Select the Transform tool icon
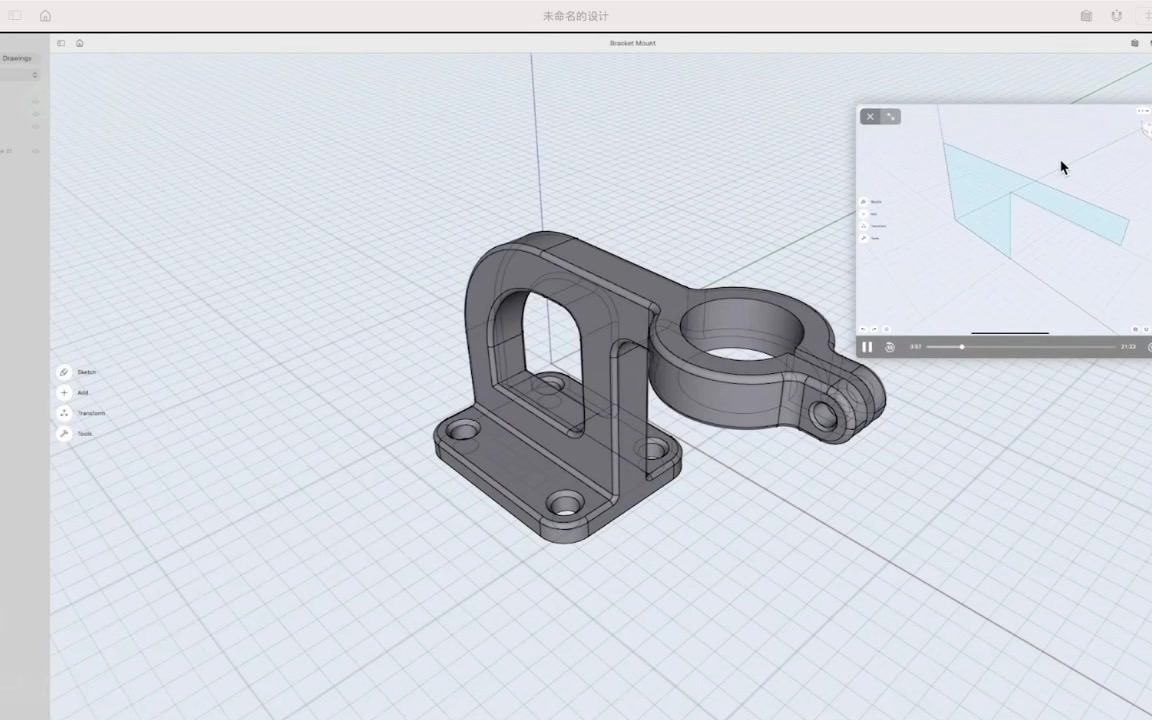This screenshot has height=720, width=1152. tap(63, 412)
